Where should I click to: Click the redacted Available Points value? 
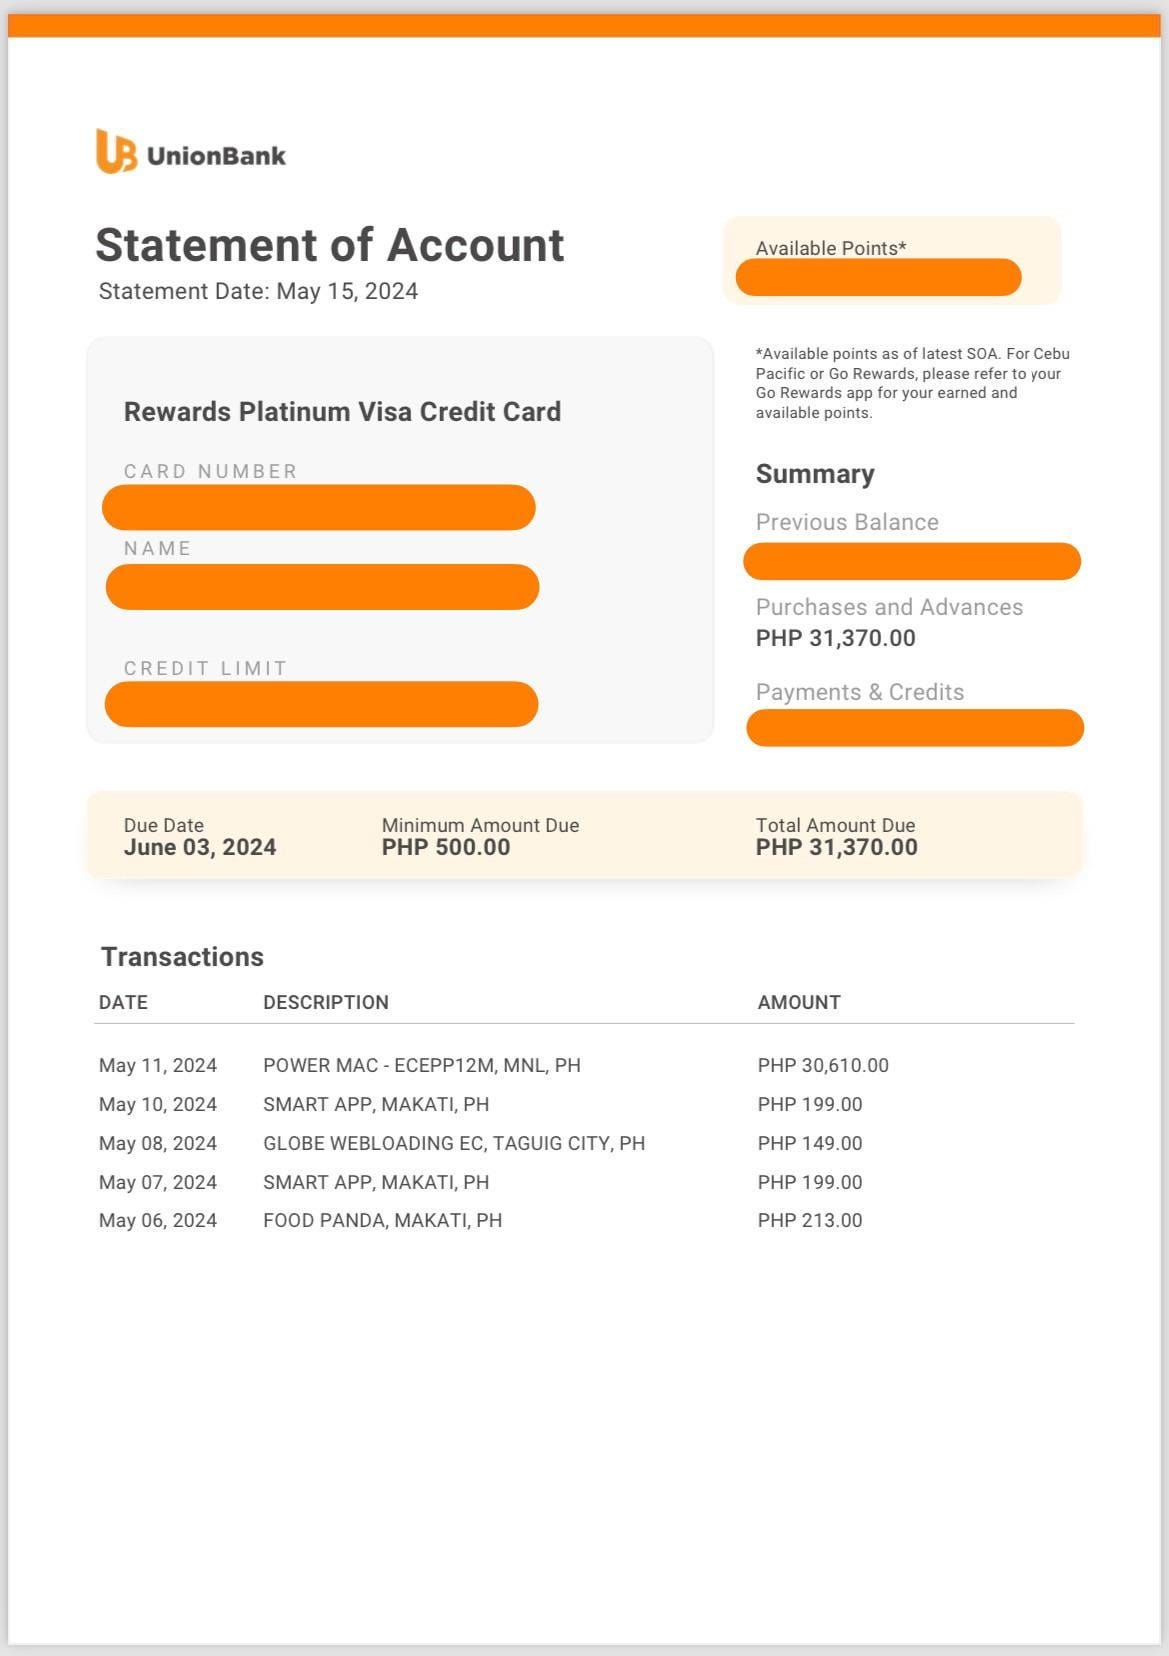(878, 277)
